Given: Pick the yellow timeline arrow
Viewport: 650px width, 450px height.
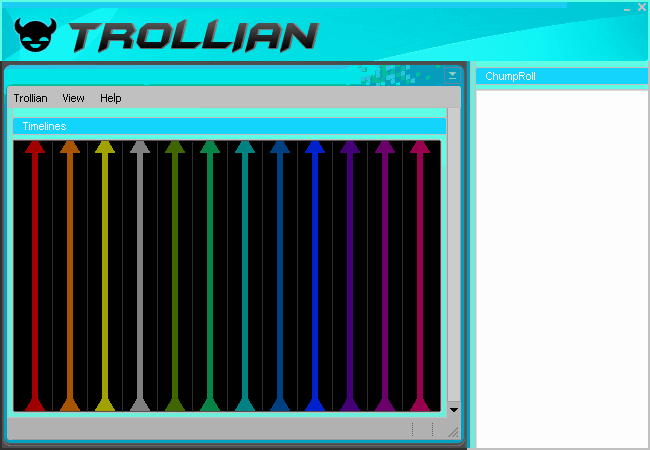Looking at the screenshot, I should [105, 275].
